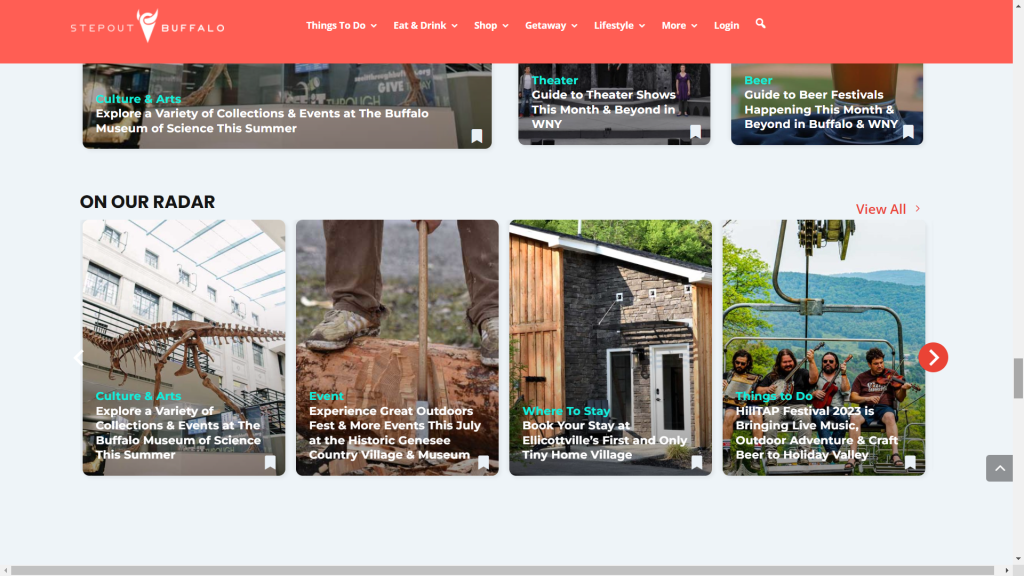Expand the Things To Do menu
The image size is (1024, 576).
click(342, 25)
